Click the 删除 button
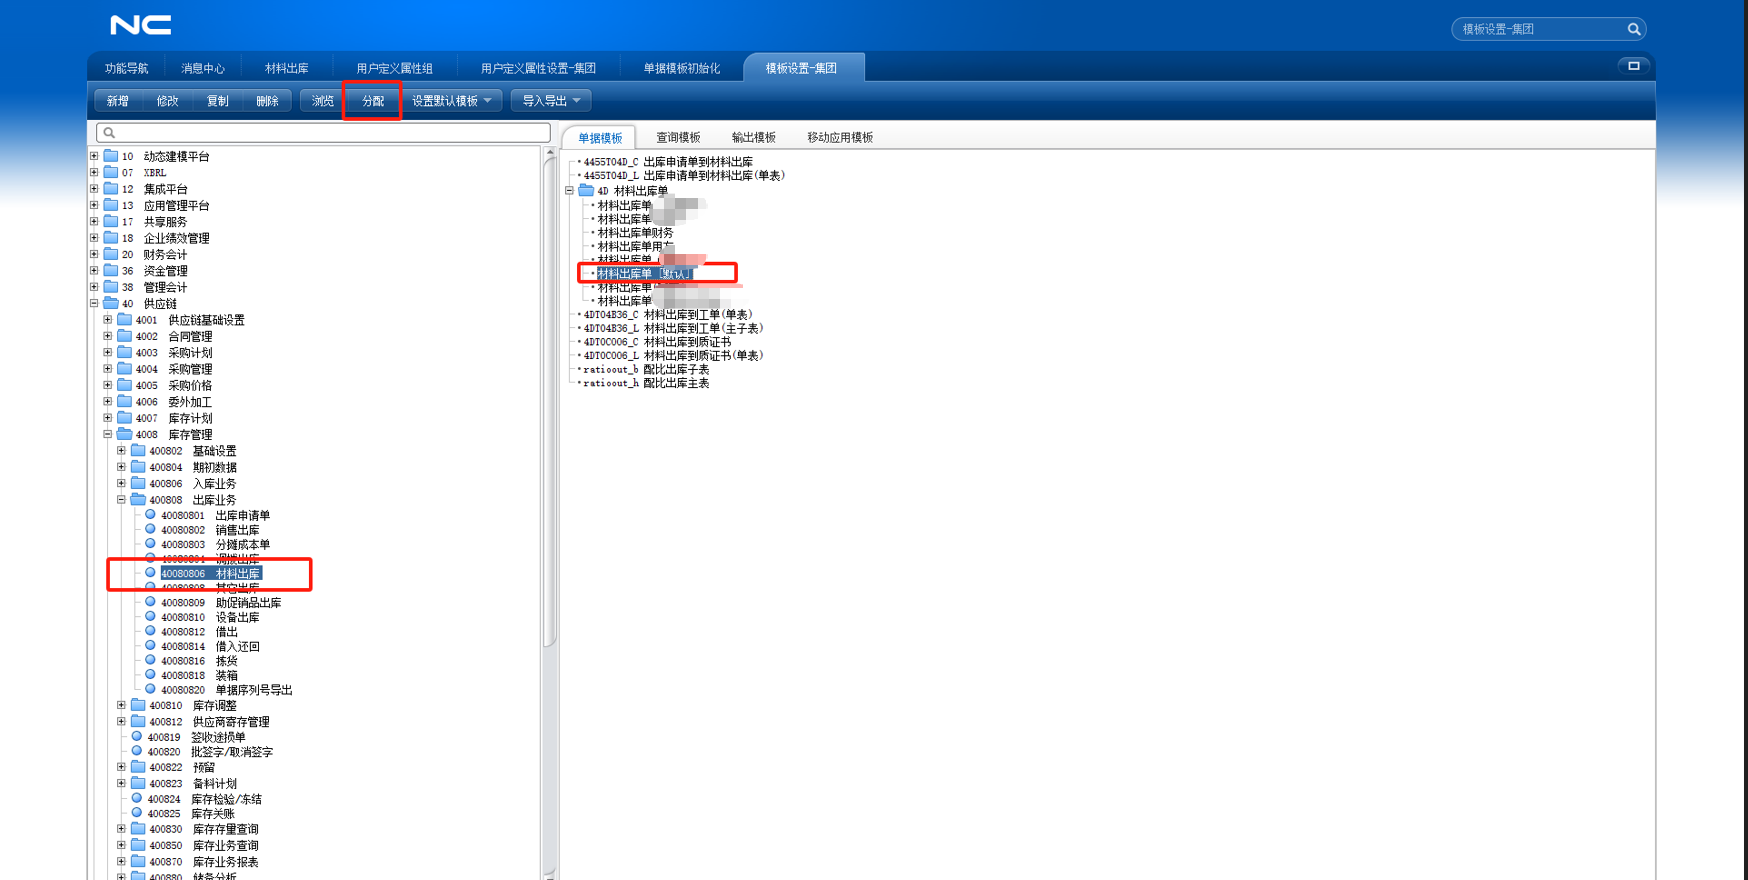1748x880 pixels. coord(267,101)
